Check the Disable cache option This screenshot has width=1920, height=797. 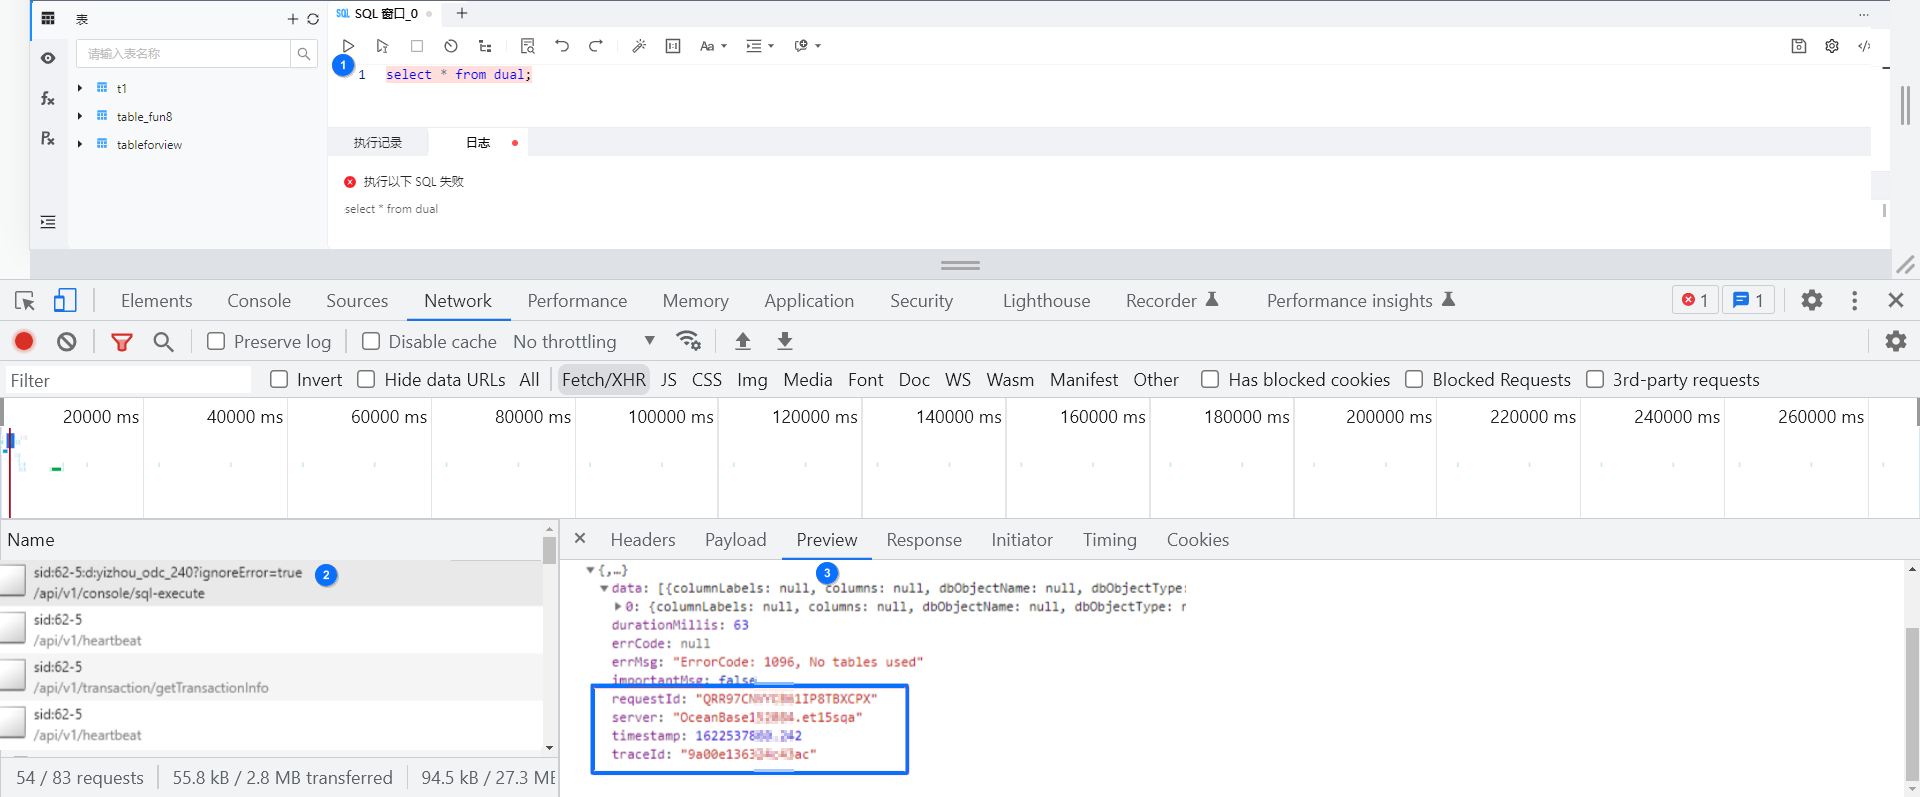371,342
